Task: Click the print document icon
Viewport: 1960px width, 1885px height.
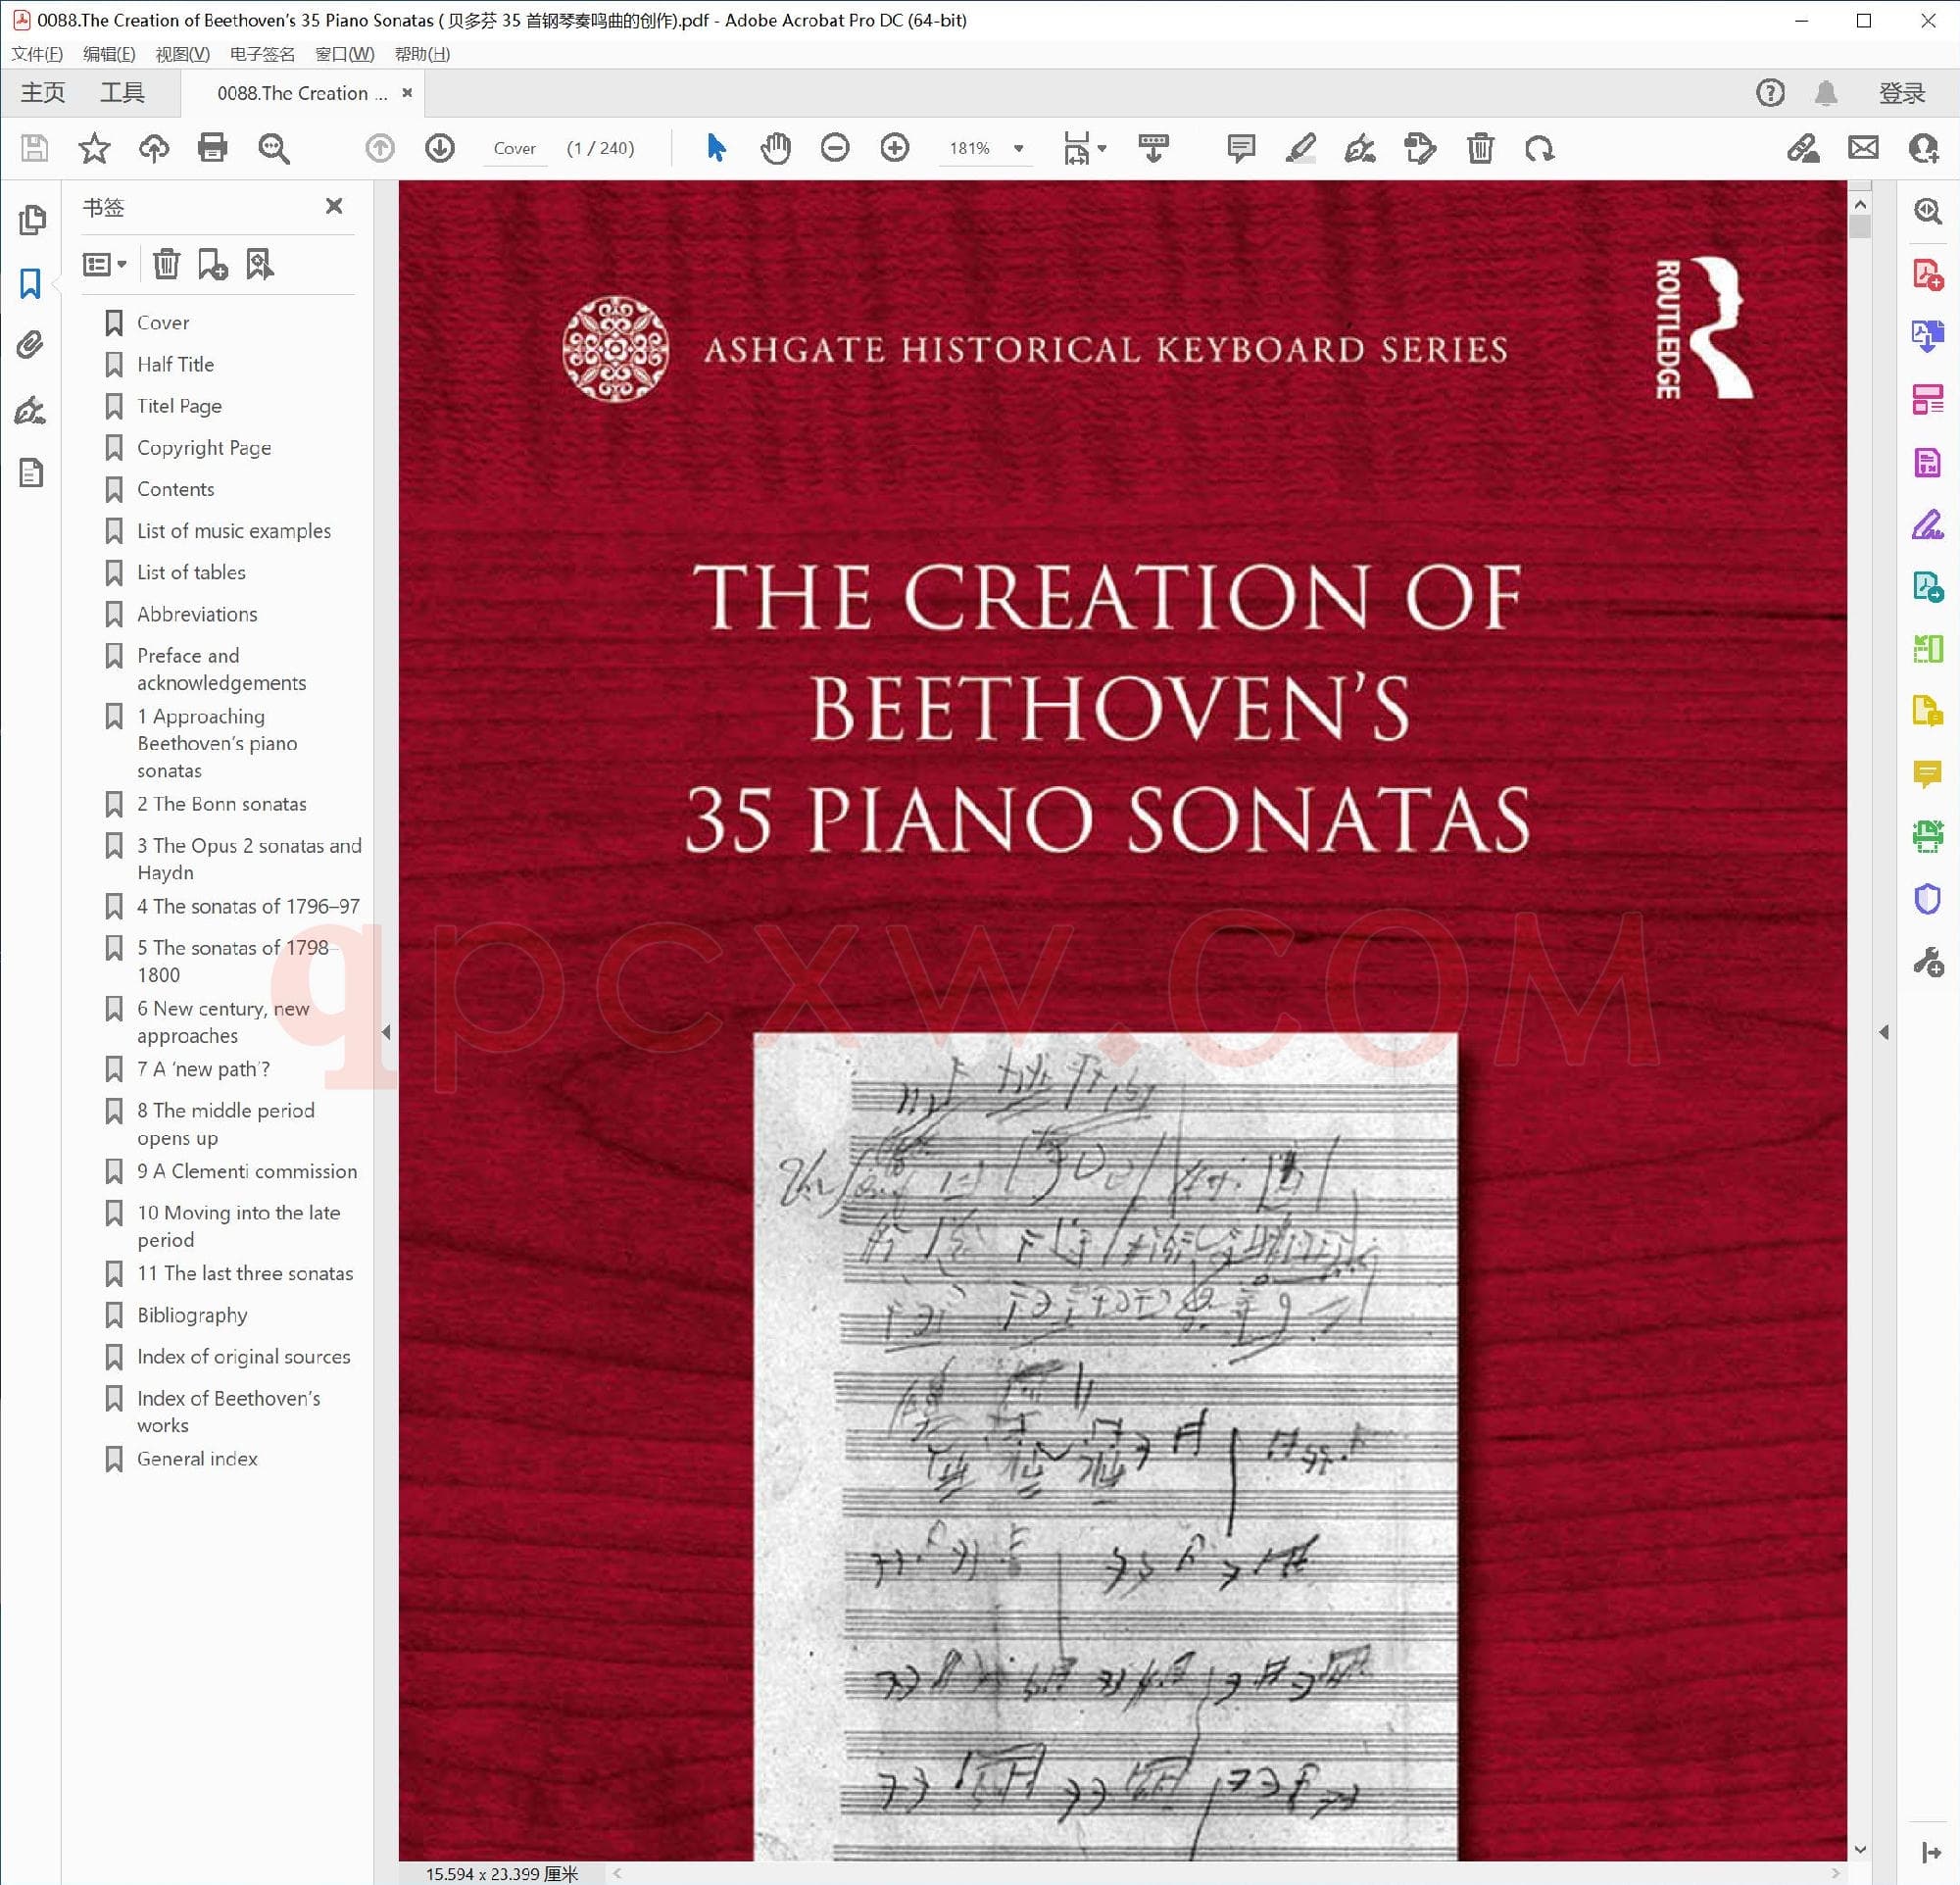Action: [212, 149]
